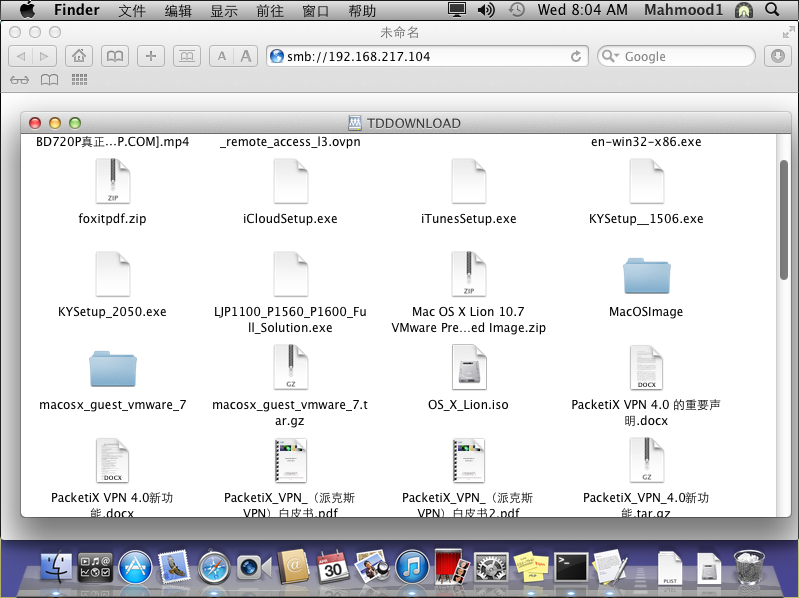This screenshot has width=799, height=598.
Task: Open the Finder menu
Action: pyautogui.click(x=76, y=10)
